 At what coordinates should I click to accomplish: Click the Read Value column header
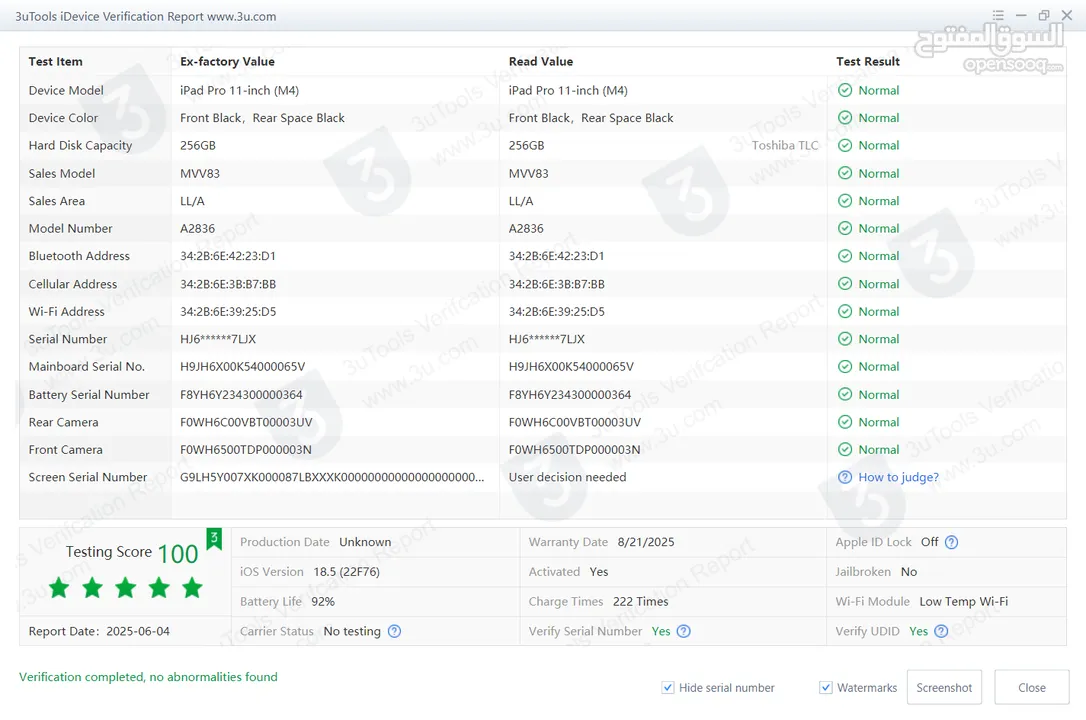[x=541, y=62]
